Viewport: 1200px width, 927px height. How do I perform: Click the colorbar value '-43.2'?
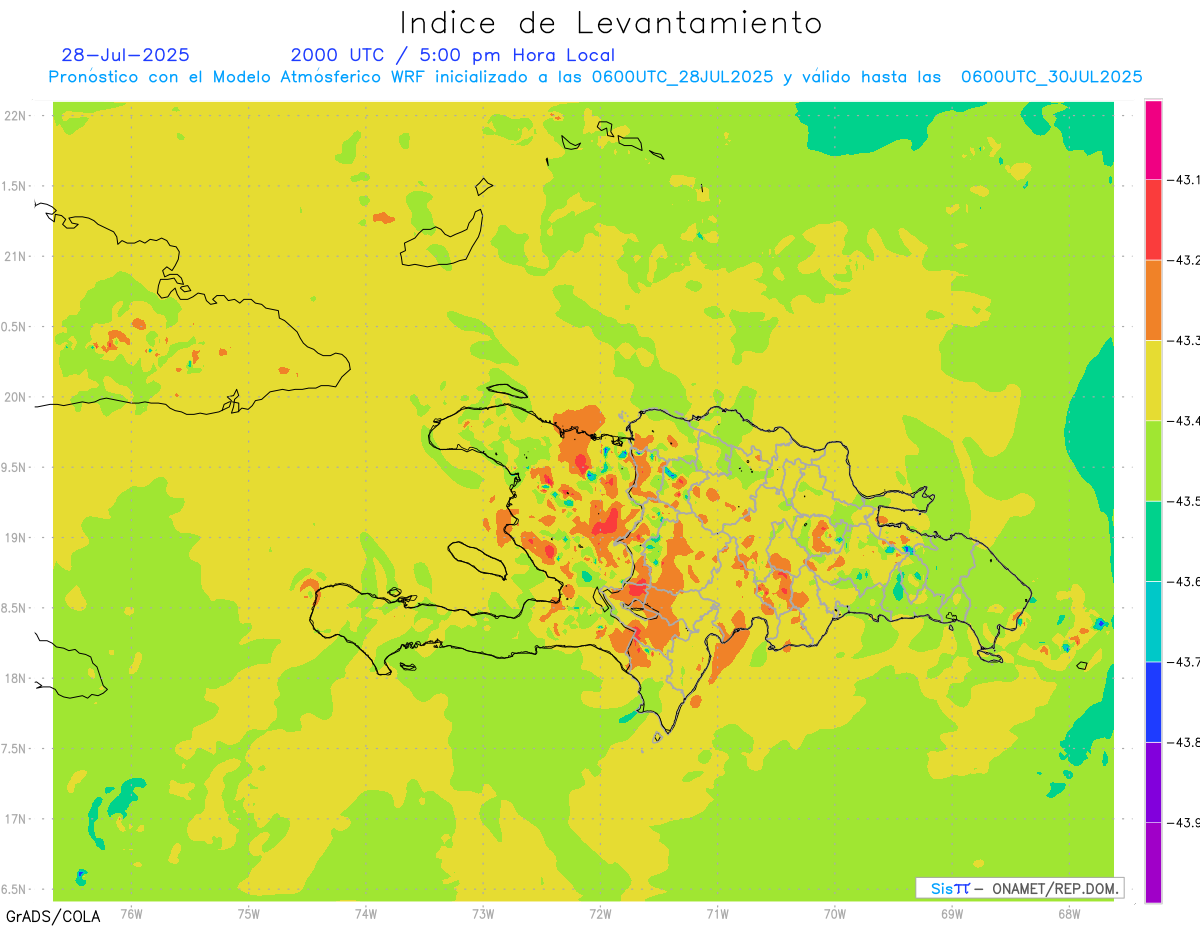(x=1185, y=260)
